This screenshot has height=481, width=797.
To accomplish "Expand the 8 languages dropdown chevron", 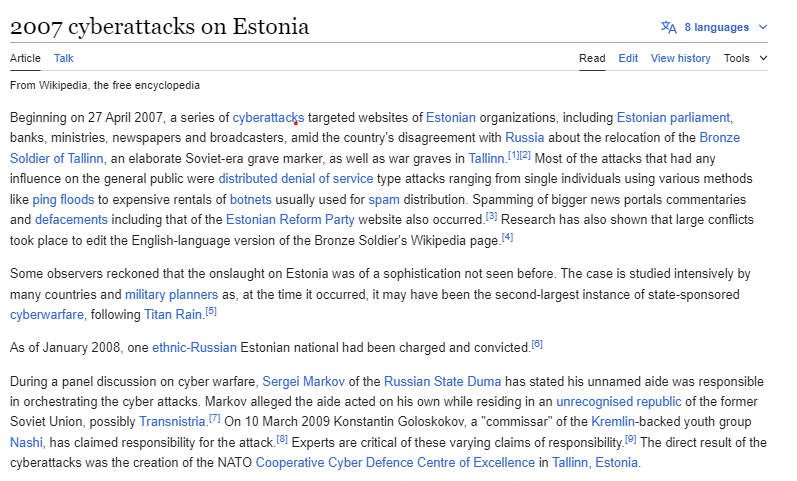I will pyautogui.click(x=762, y=27).
